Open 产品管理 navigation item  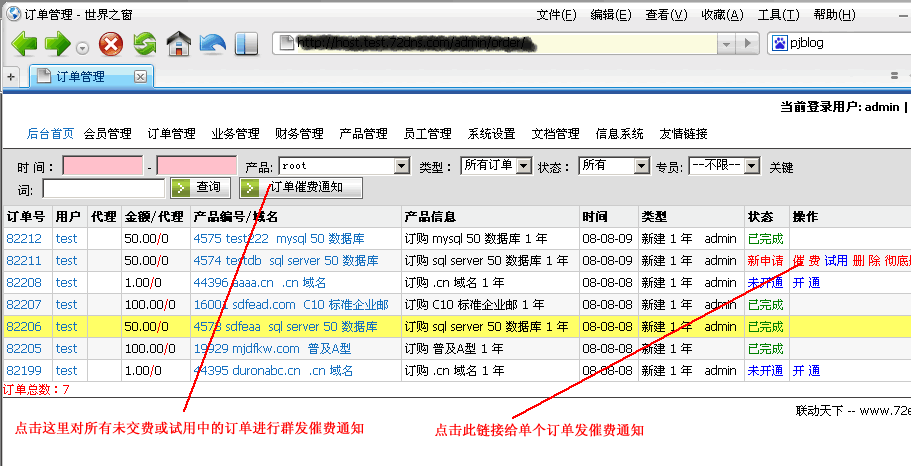[363, 134]
